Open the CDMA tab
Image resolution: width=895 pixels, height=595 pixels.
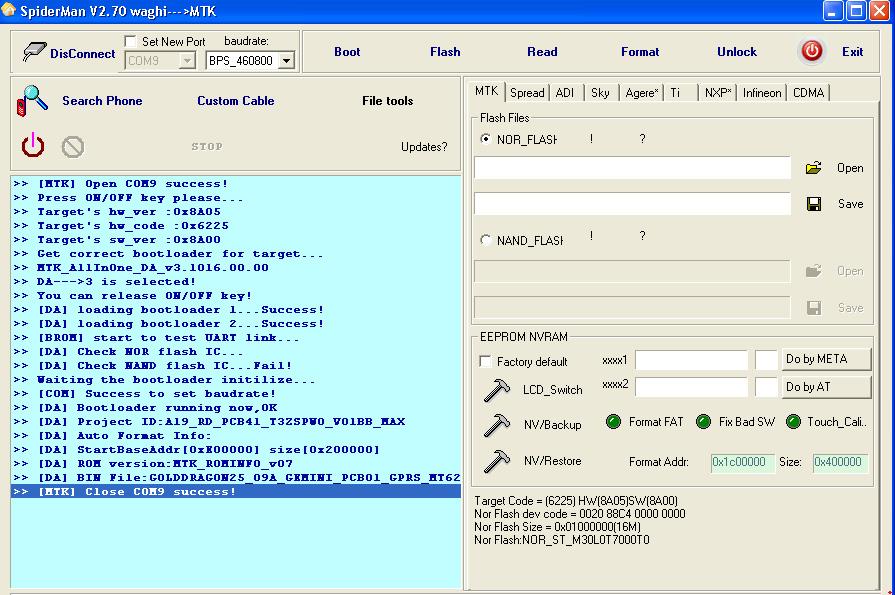tap(808, 93)
